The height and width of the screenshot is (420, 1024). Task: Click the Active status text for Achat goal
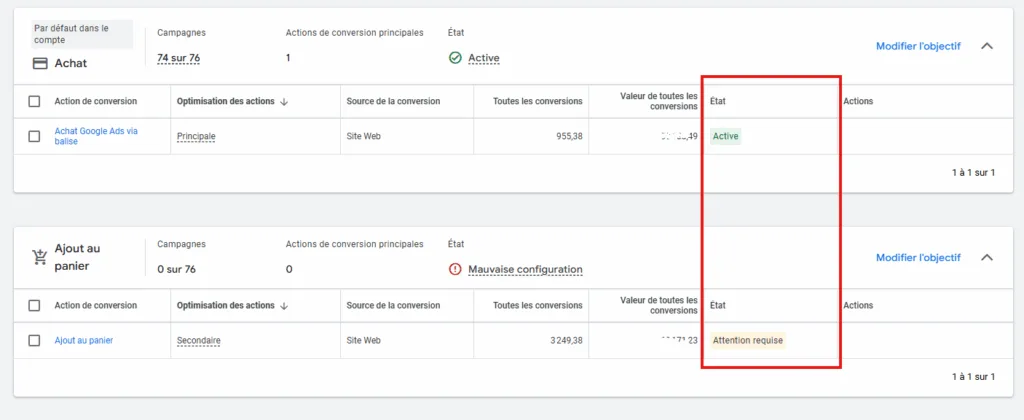click(x=484, y=58)
